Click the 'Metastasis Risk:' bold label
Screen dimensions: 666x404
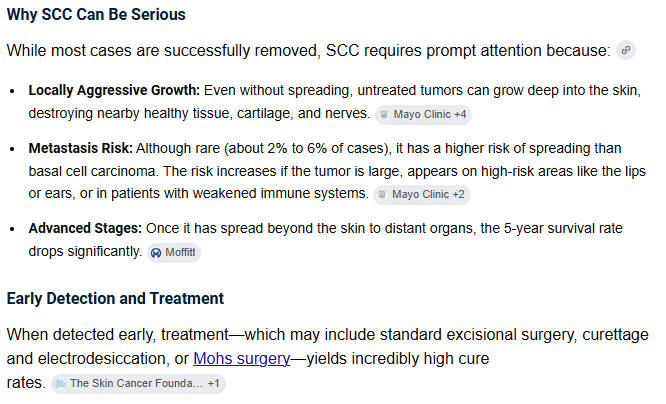pyautogui.click(x=81, y=148)
